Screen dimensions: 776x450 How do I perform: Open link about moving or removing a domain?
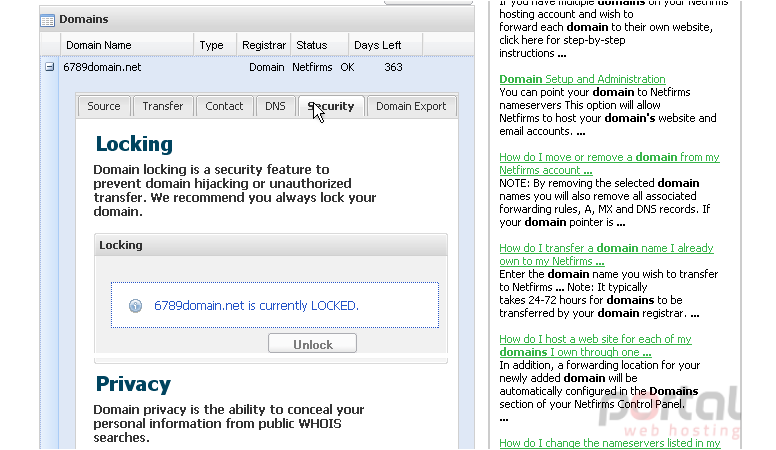609,163
